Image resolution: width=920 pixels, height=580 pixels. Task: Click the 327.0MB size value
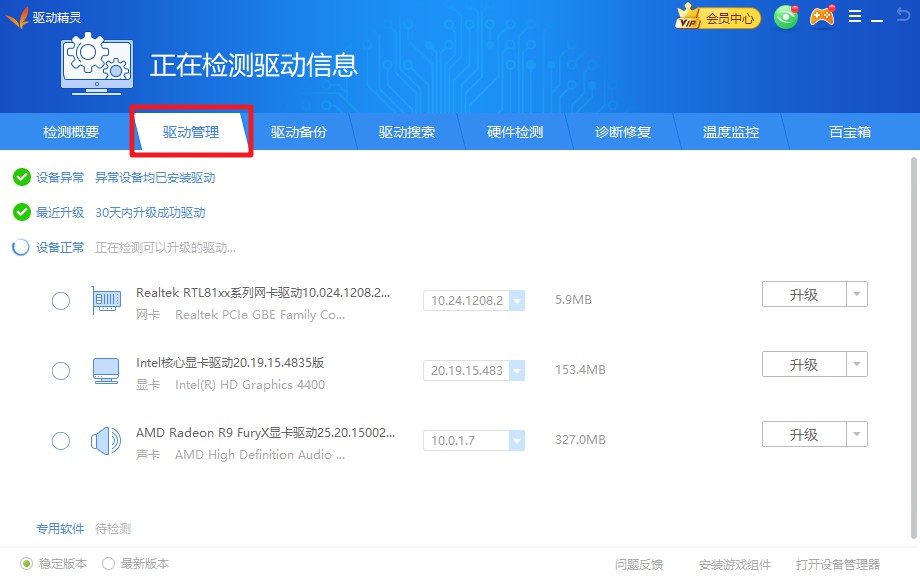[x=580, y=439]
